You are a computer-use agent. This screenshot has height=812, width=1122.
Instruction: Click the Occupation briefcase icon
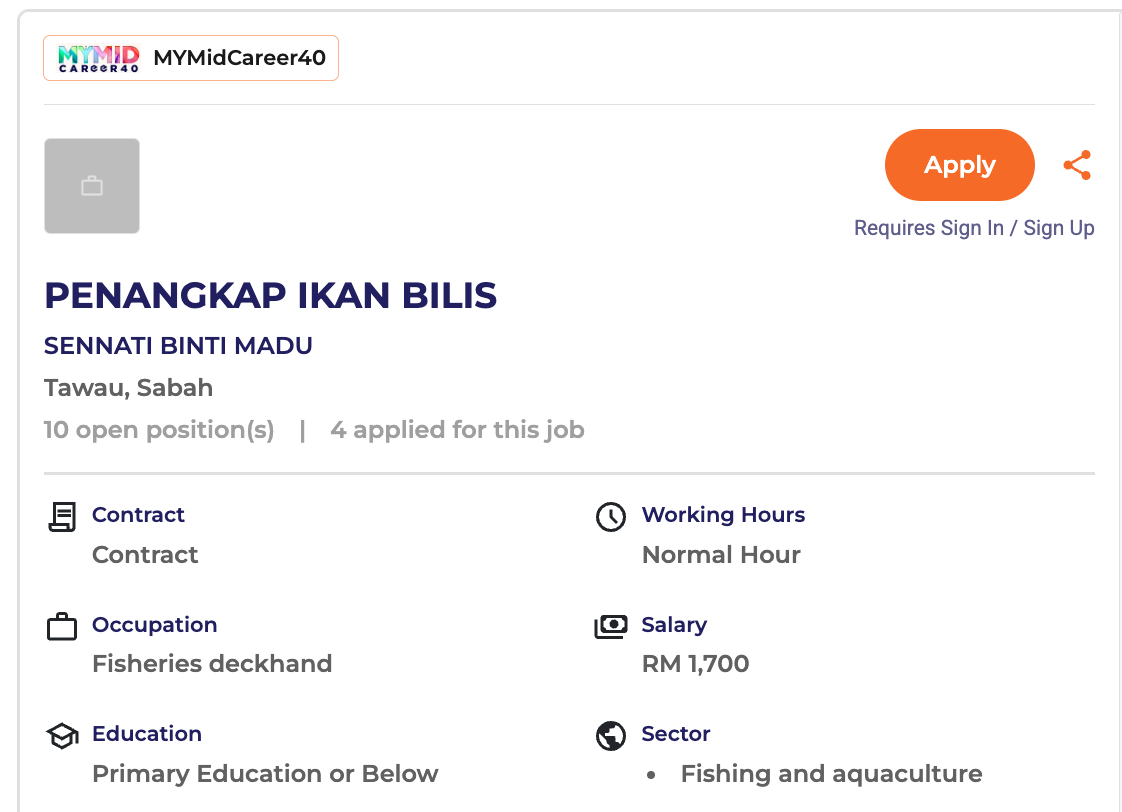(62, 627)
